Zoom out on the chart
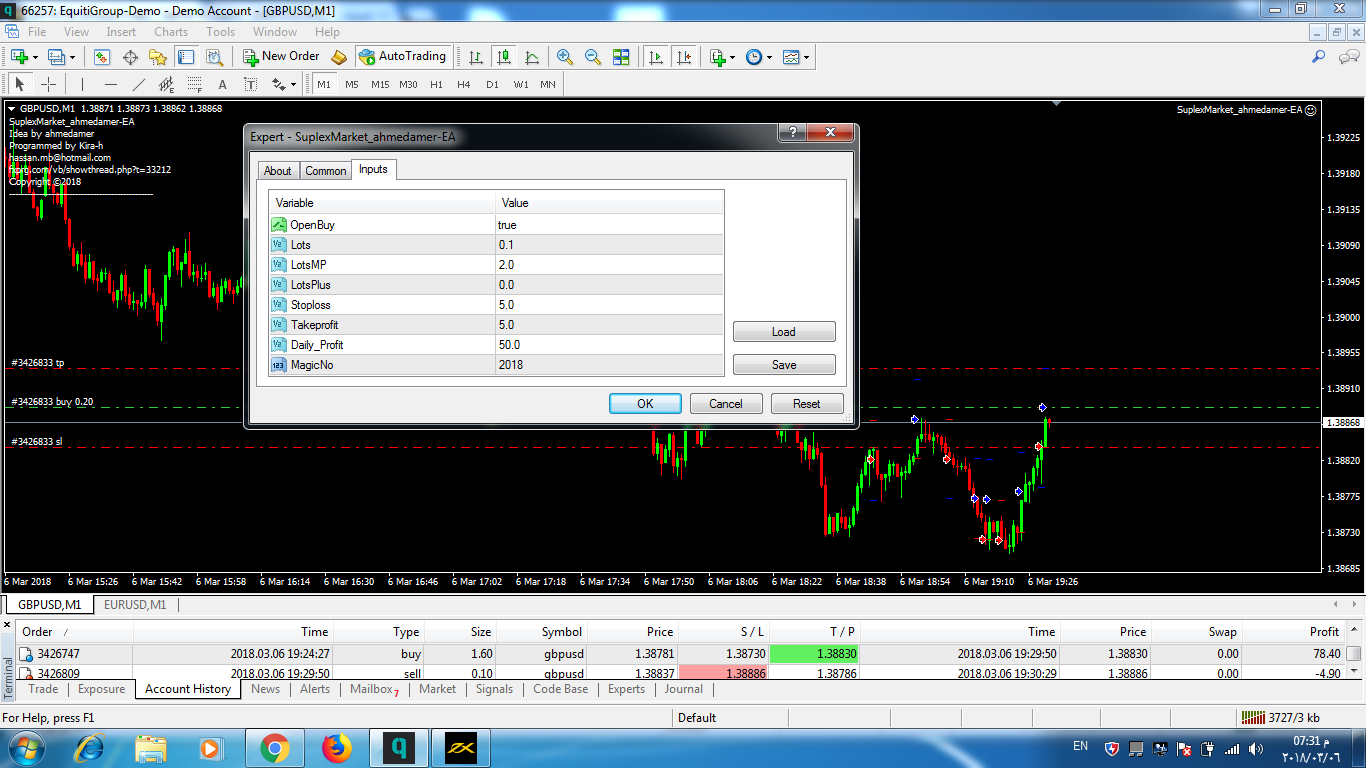Screen dimensions: 1366x768 [593, 57]
